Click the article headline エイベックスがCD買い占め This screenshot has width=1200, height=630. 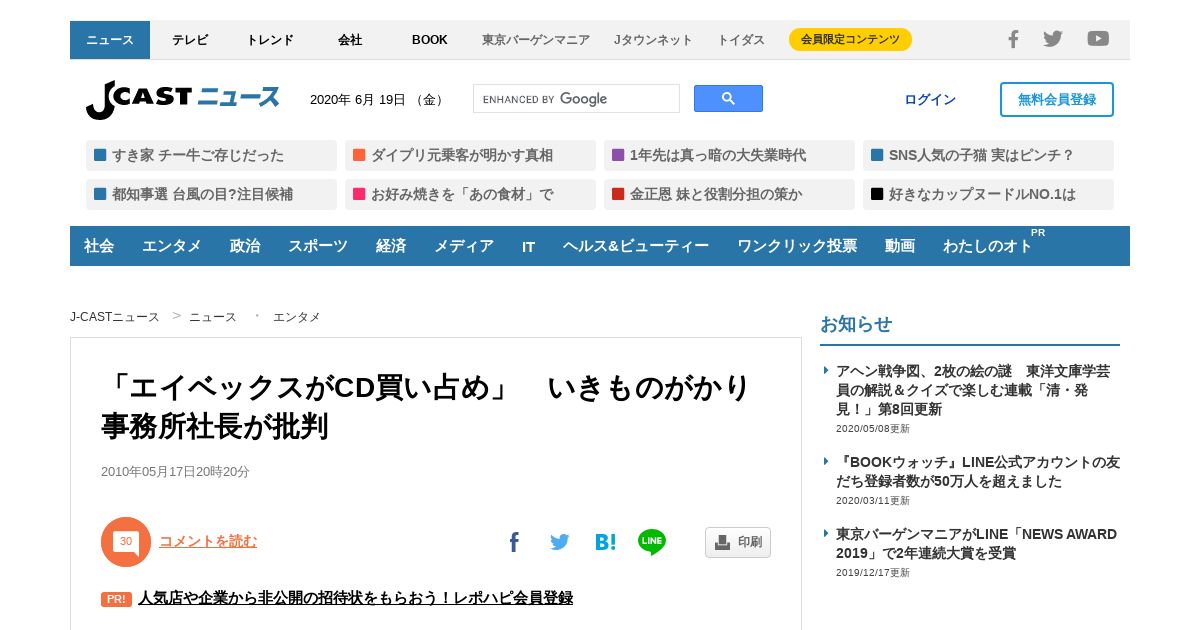(x=425, y=407)
